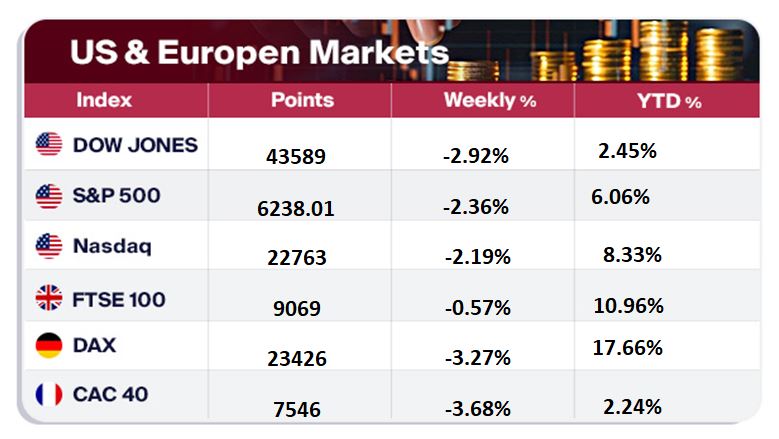Click the German flag beside DAX

tap(49, 346)
